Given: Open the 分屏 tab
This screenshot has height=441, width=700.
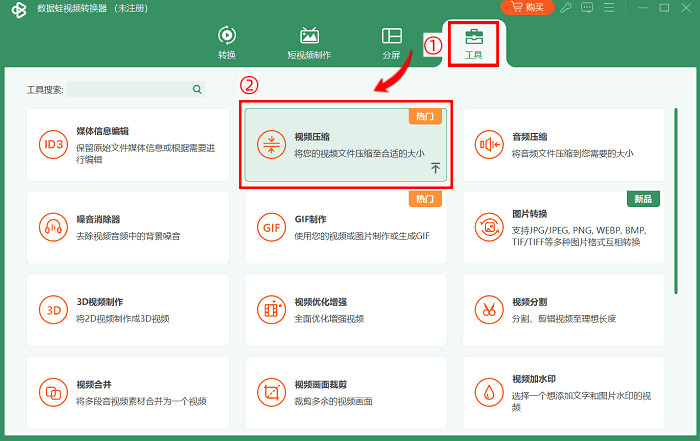Looking at the screenshot, I should coord(392,43).
